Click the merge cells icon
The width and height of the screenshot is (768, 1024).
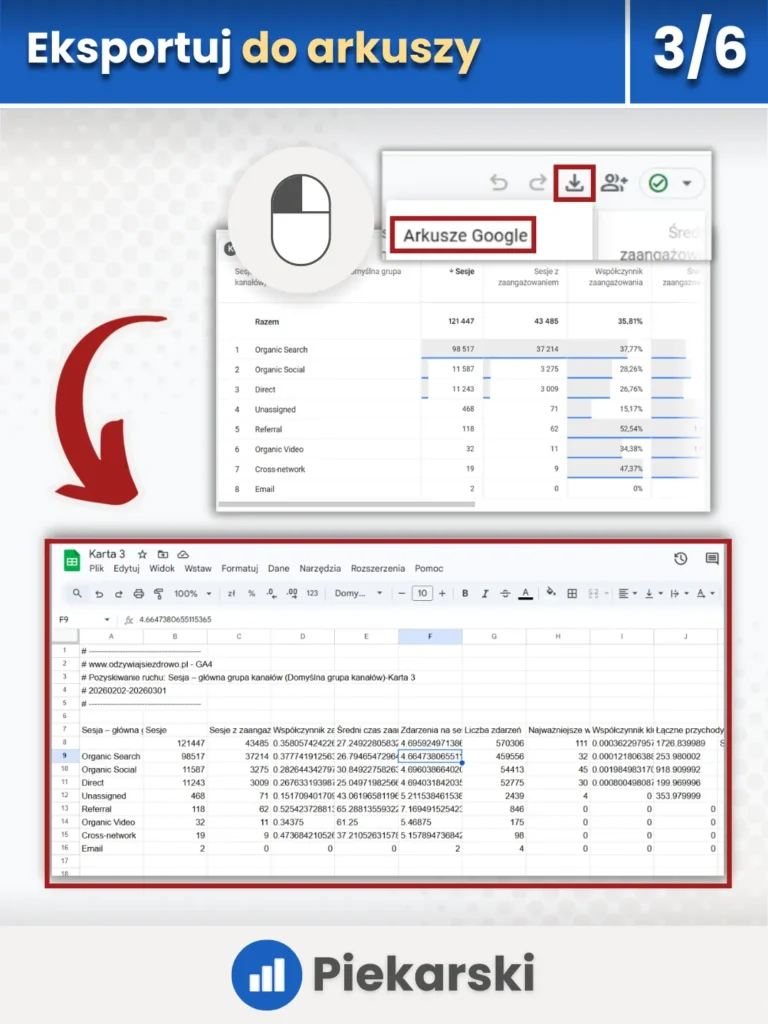[593, 594]
